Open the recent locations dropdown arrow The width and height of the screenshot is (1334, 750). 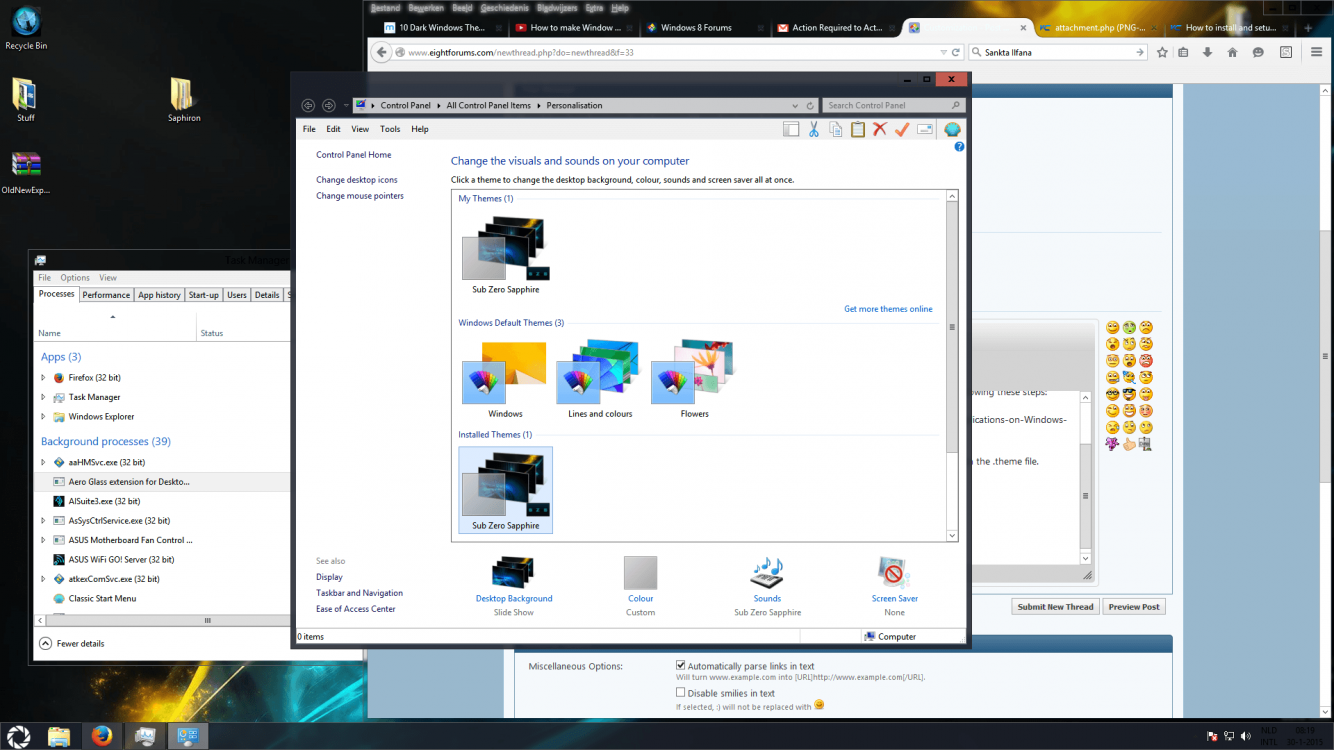pyautogui.click(x=346, y=105)
